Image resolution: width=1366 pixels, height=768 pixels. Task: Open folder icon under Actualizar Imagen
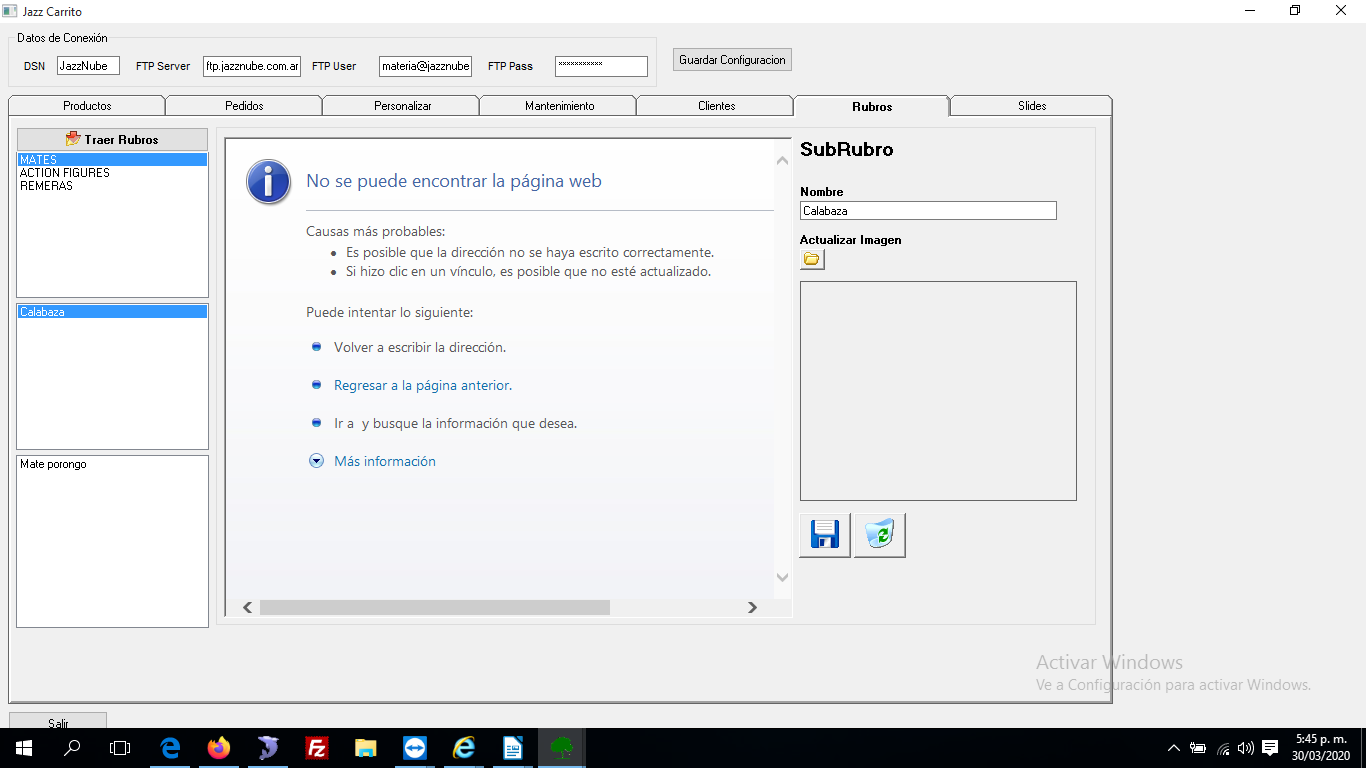point(812,259)
